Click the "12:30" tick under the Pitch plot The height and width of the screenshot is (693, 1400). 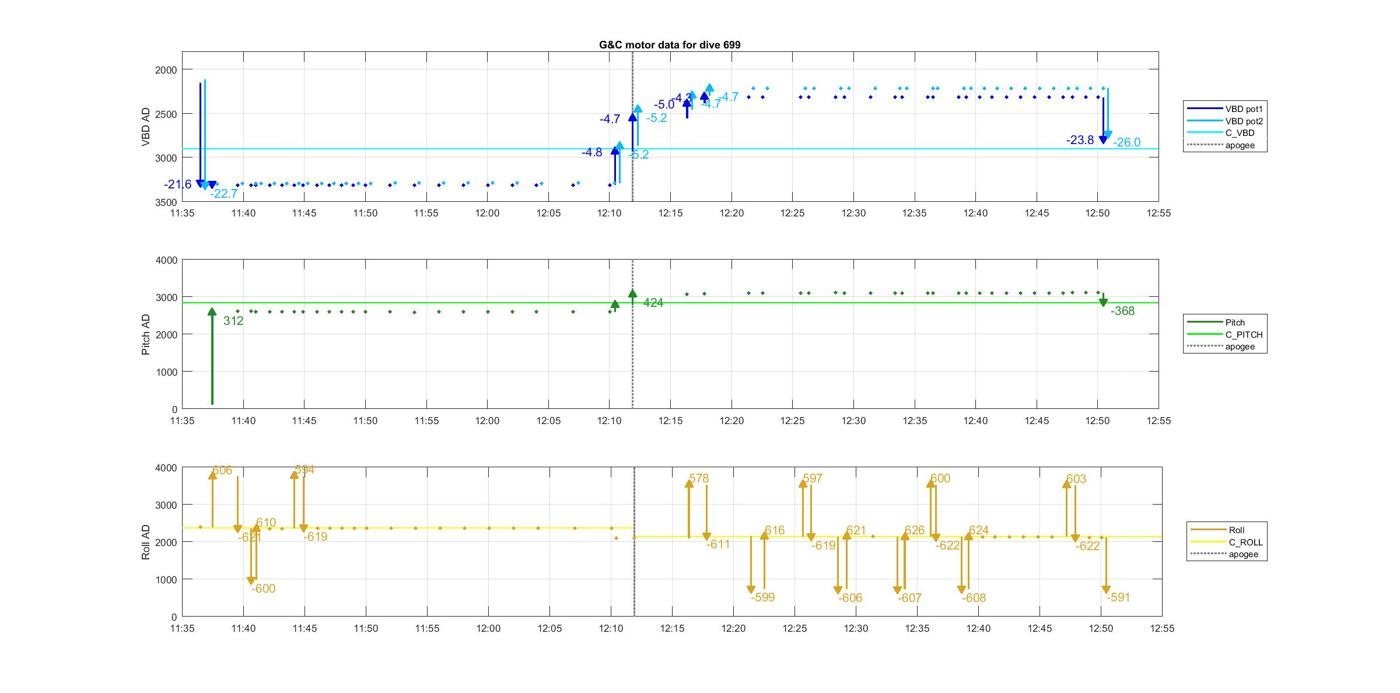tap(854, 421)
